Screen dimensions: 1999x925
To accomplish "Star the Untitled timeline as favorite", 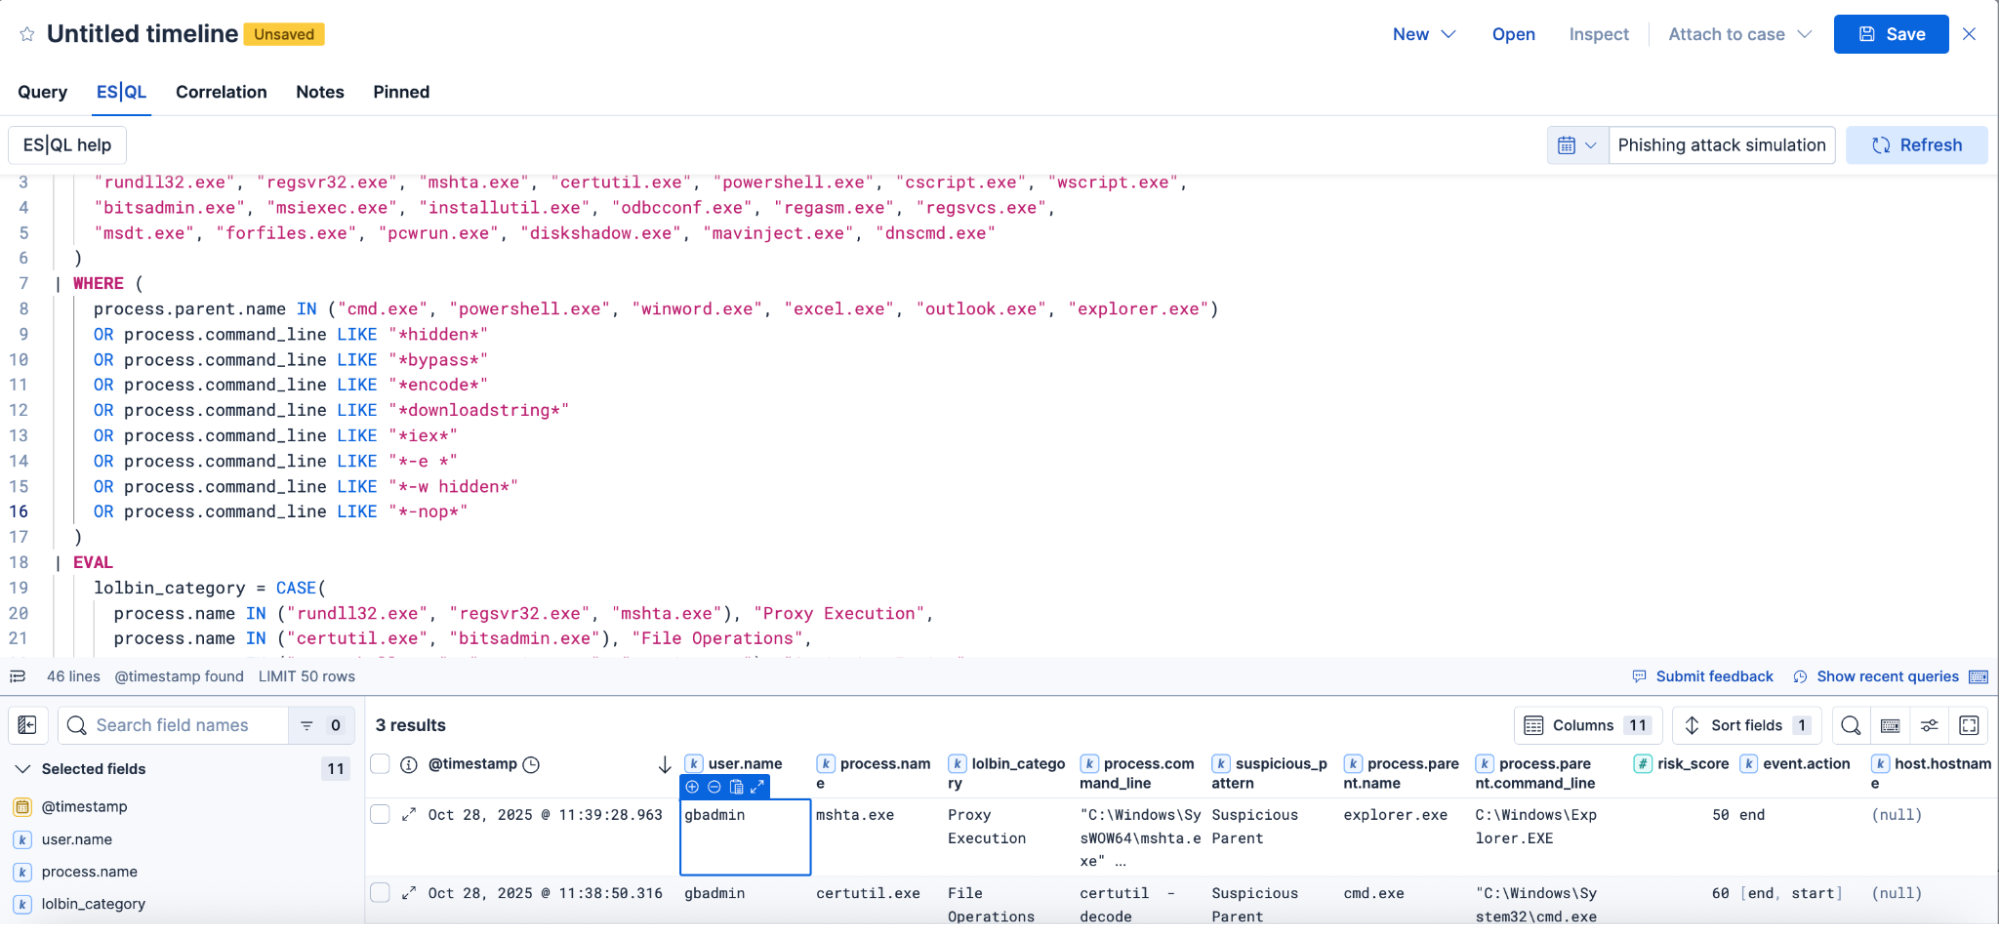I will tap(27, 34).
